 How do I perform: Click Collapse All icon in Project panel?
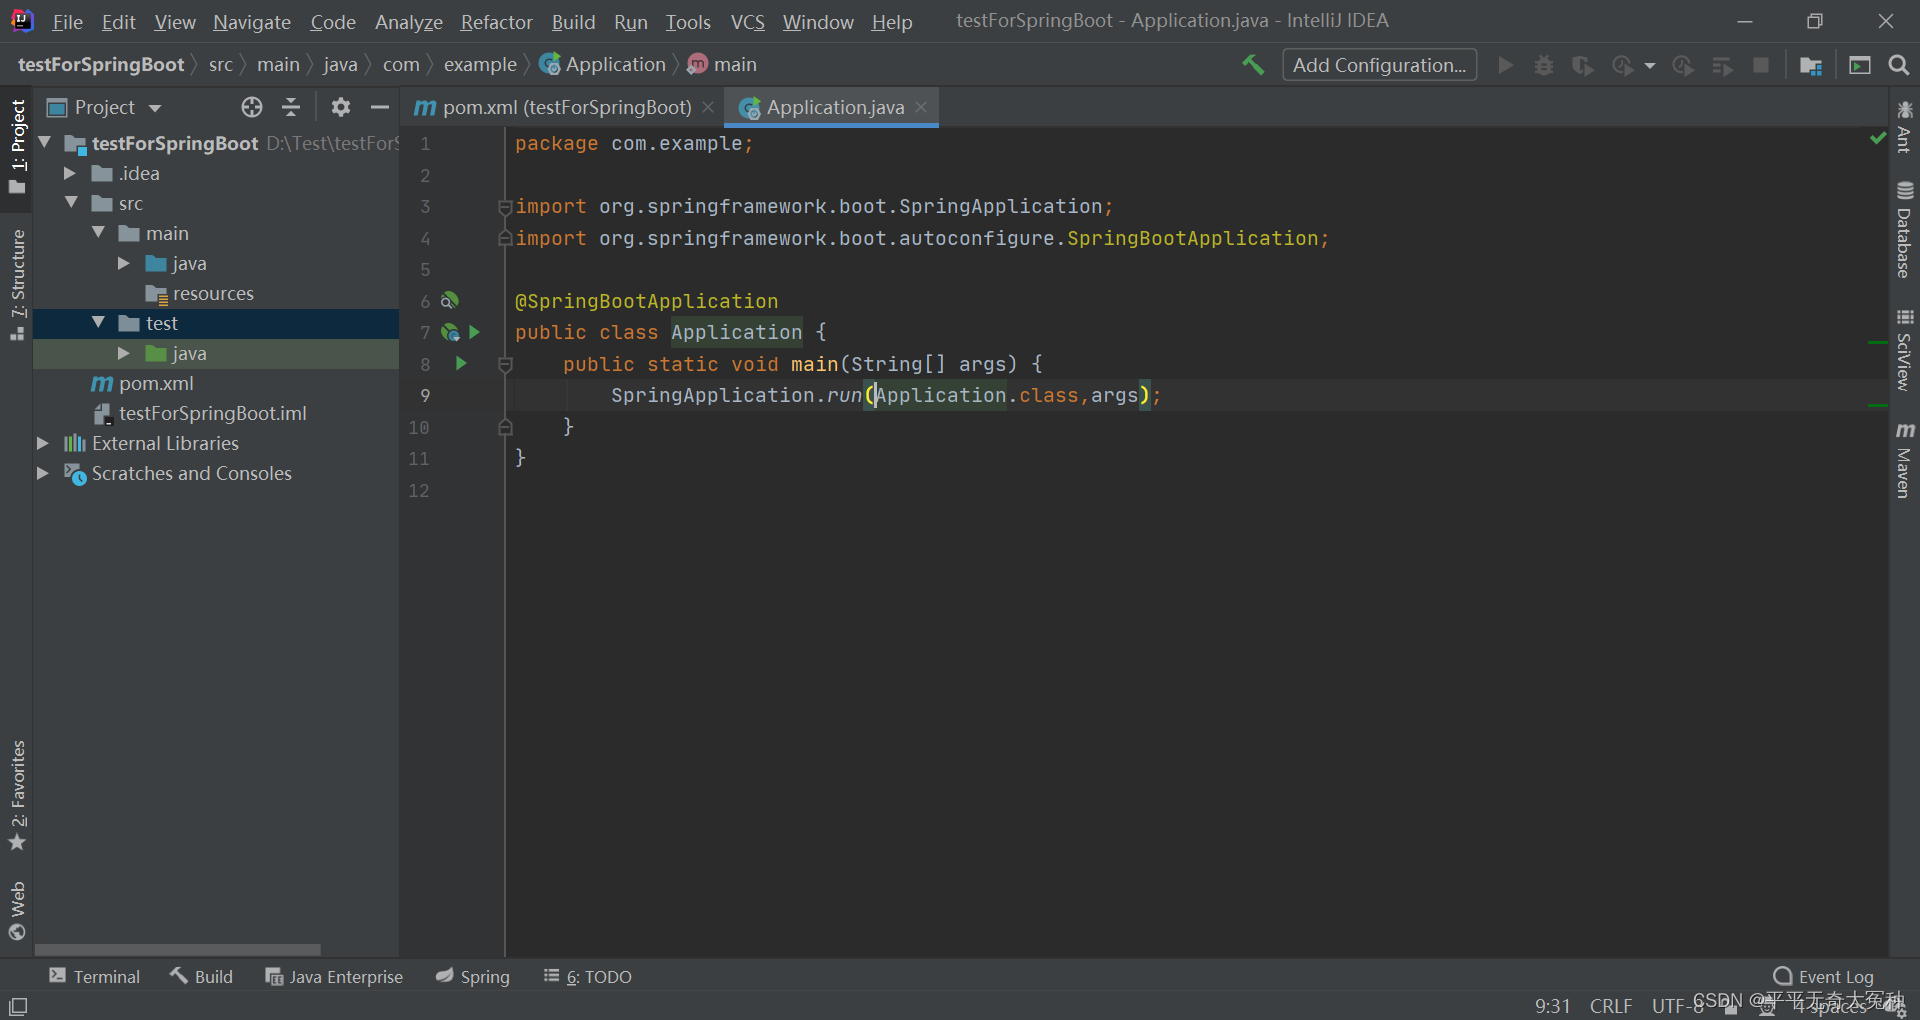pos(291,107)
